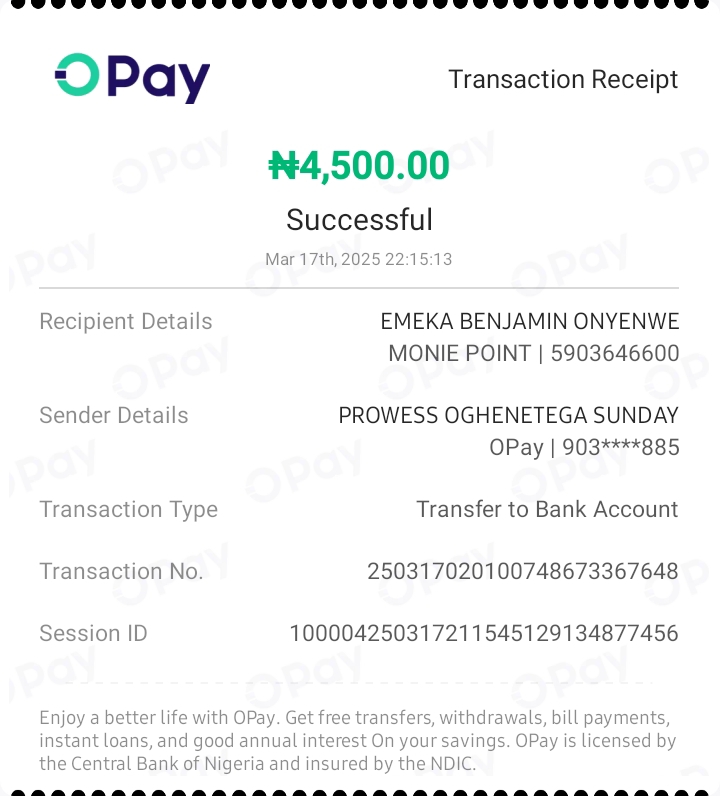Viewport: 720px width, 796px height.
Task: Click the green OPay logo circle icon
Action: click(x=77, y=75)
